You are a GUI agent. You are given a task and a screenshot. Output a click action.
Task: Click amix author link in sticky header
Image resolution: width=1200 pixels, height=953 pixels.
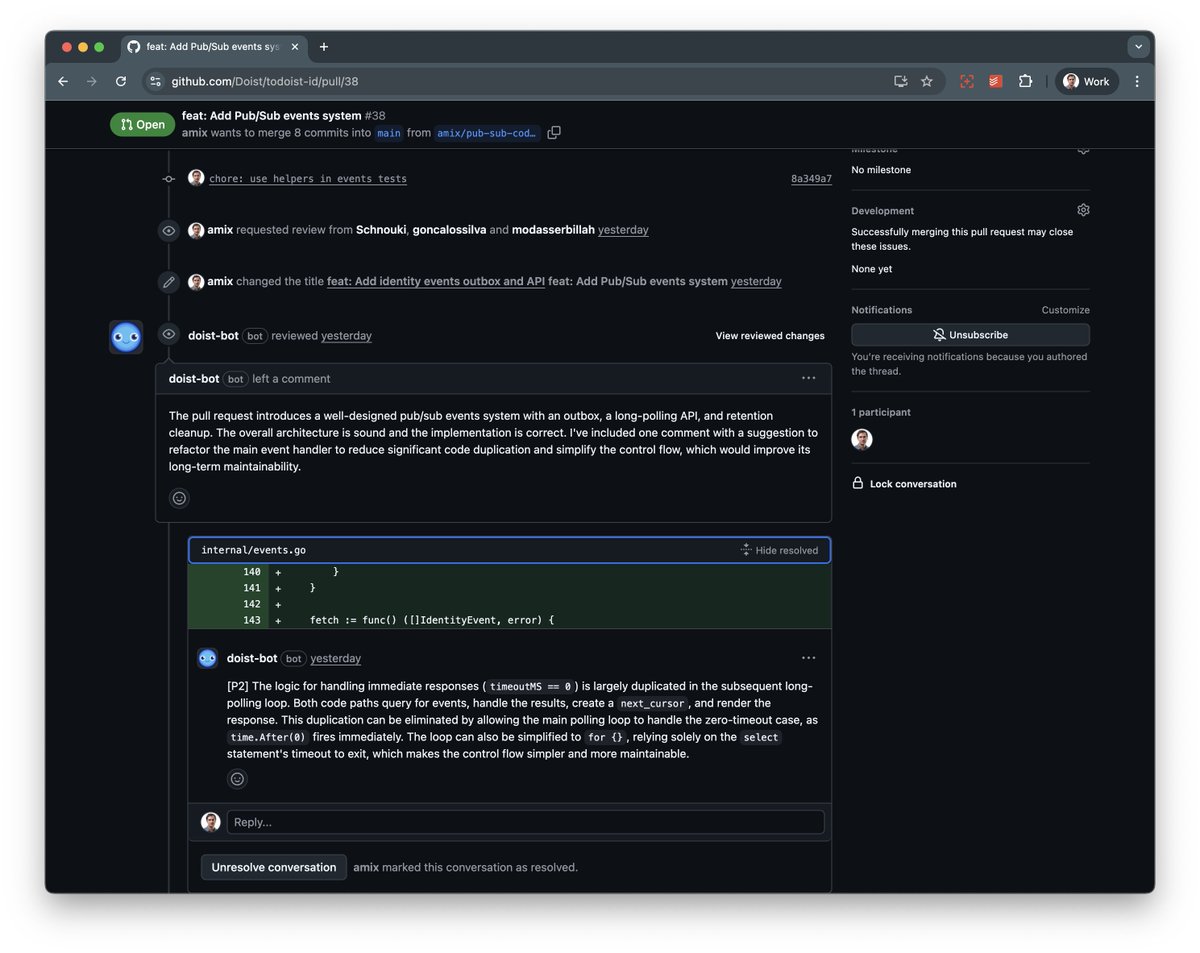[194, 133]
